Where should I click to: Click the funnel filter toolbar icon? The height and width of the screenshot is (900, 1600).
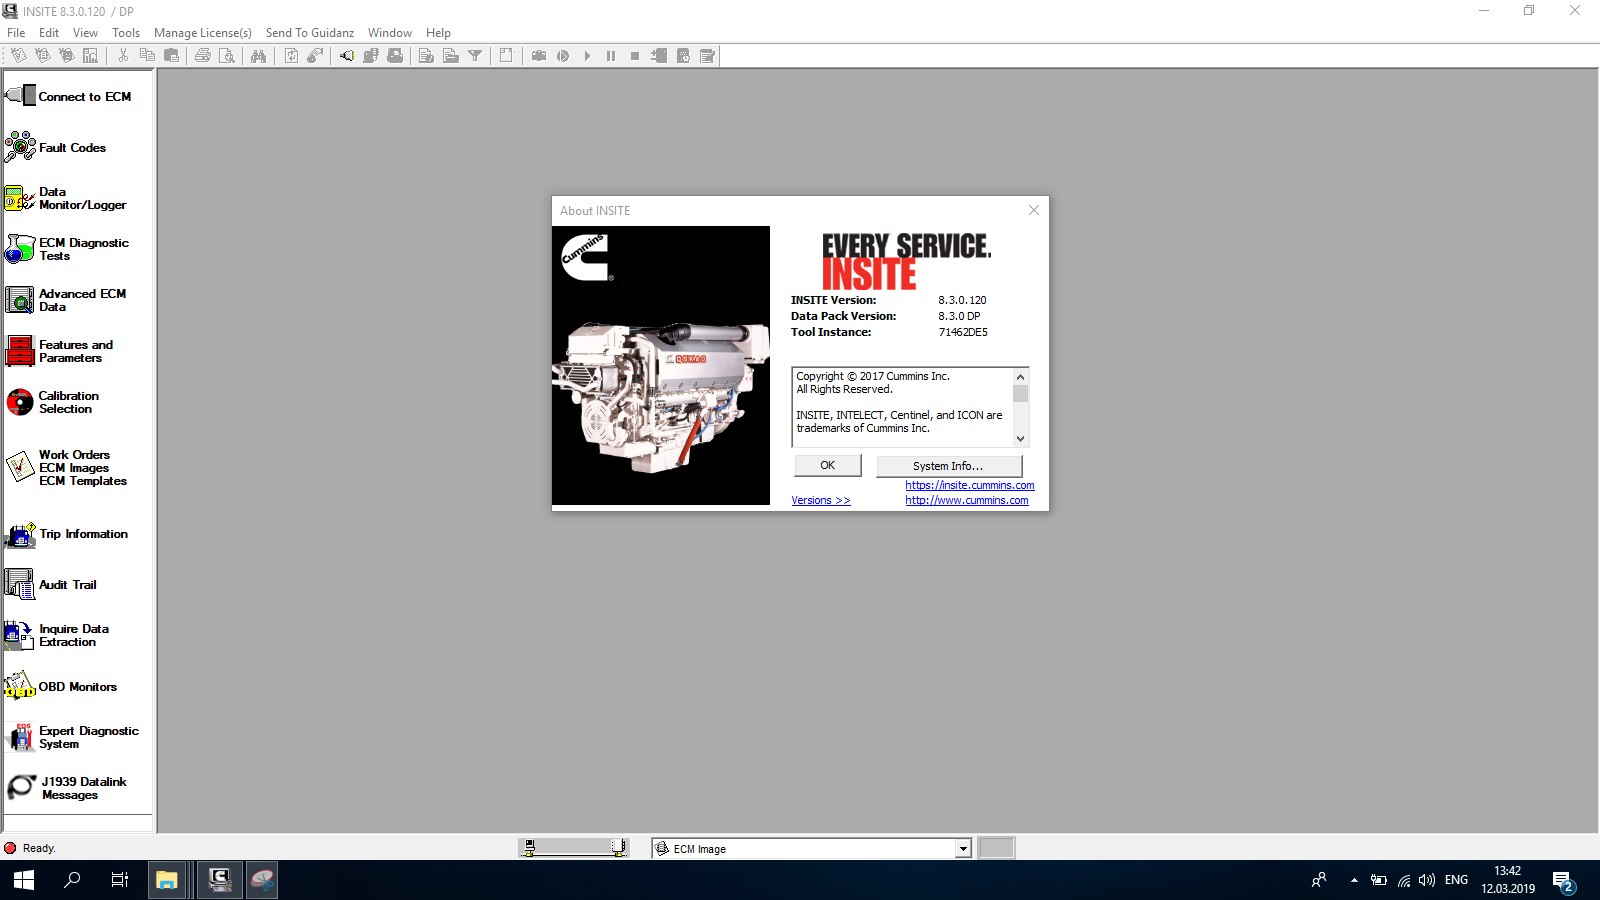(x=475, y=56)
